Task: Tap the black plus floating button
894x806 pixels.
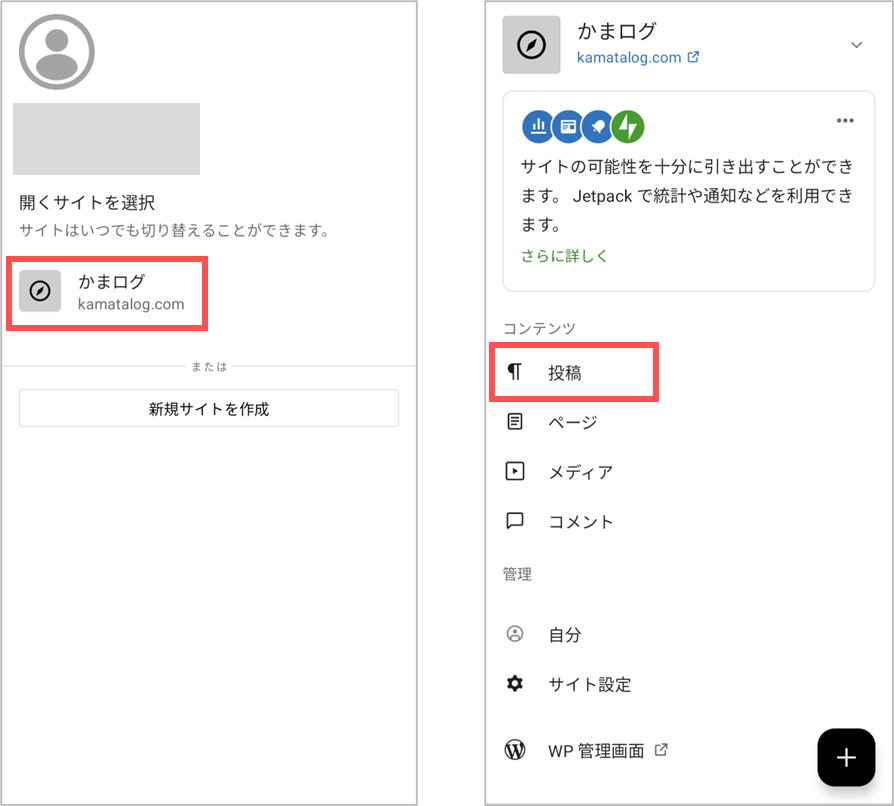Action: click(846, 757)
